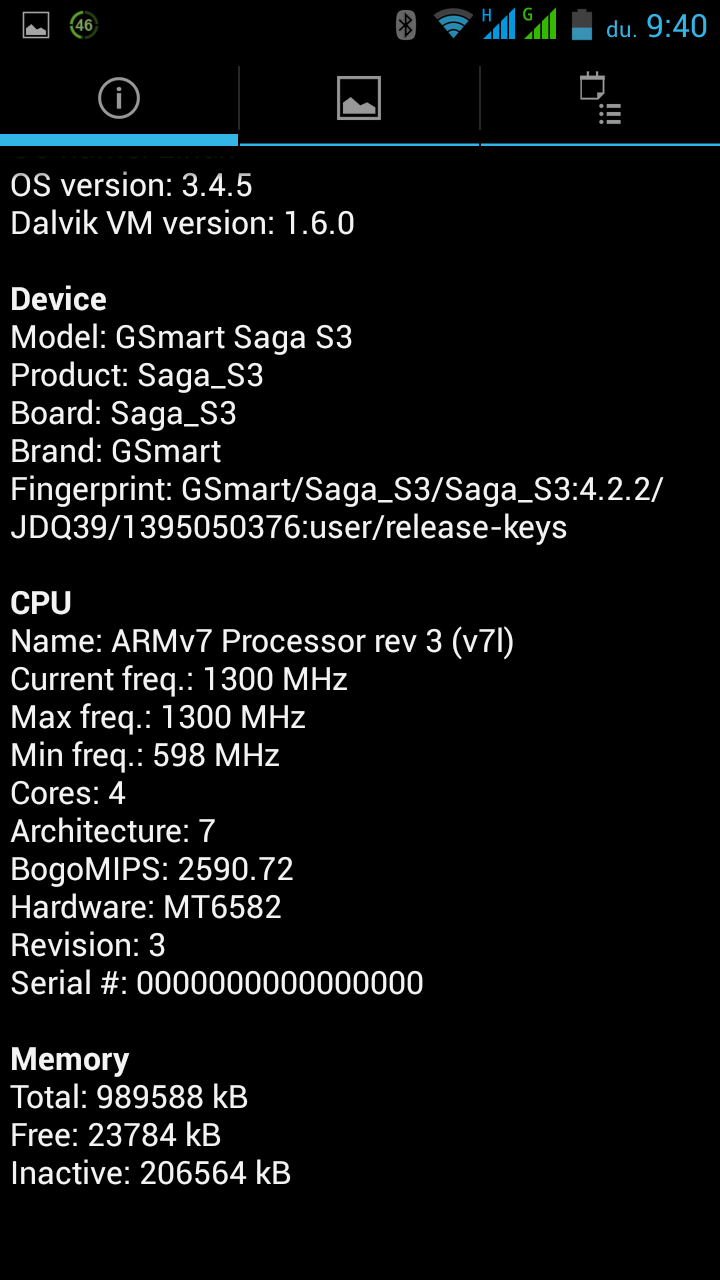Image resolution: width=720 pixels, height=1280 pixels.
Task: Tap the green G signal icon
Action: click(539, 24)
